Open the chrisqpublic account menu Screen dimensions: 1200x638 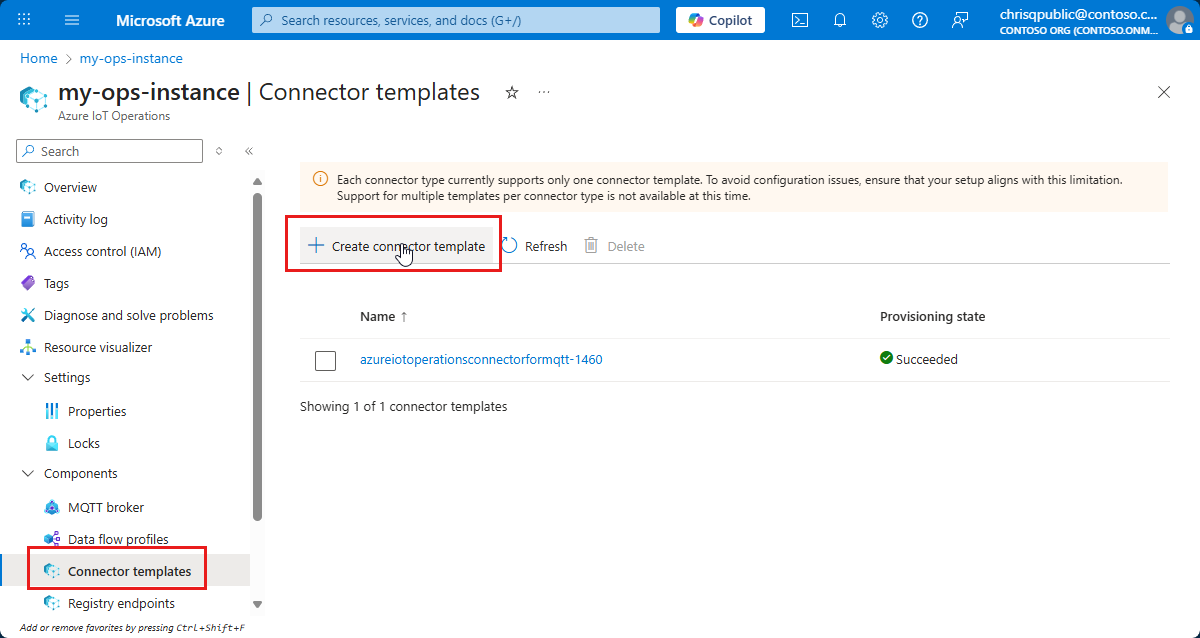point(1097,20)
